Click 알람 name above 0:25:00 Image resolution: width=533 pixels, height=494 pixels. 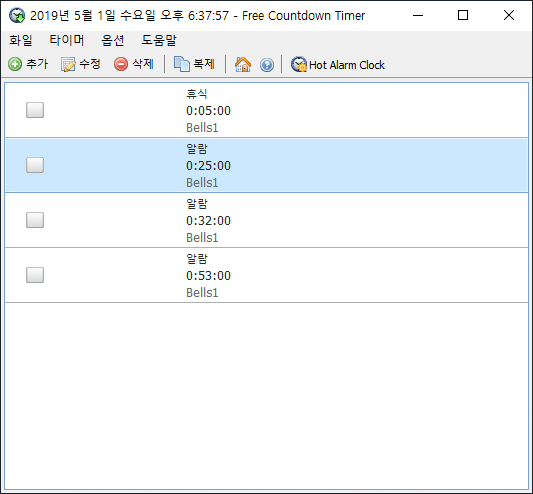tap(197, 149)
